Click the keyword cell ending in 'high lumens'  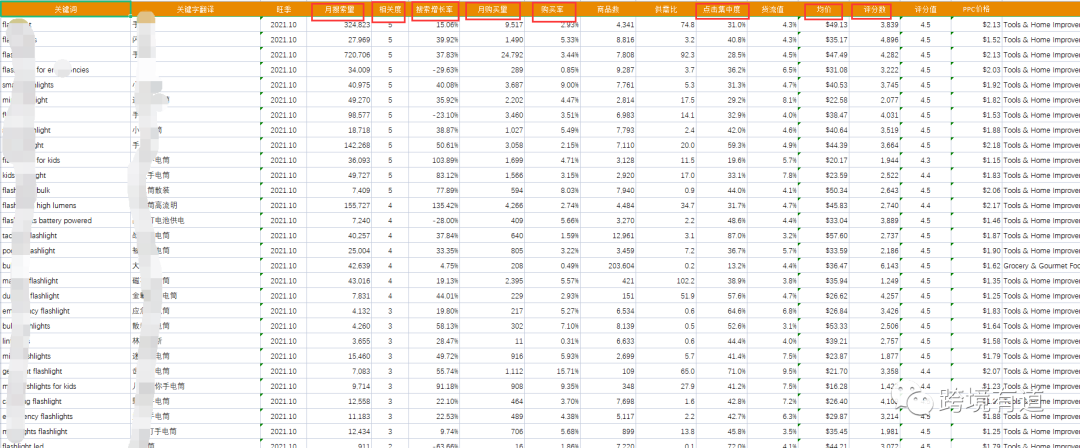[x=65, y=206]
